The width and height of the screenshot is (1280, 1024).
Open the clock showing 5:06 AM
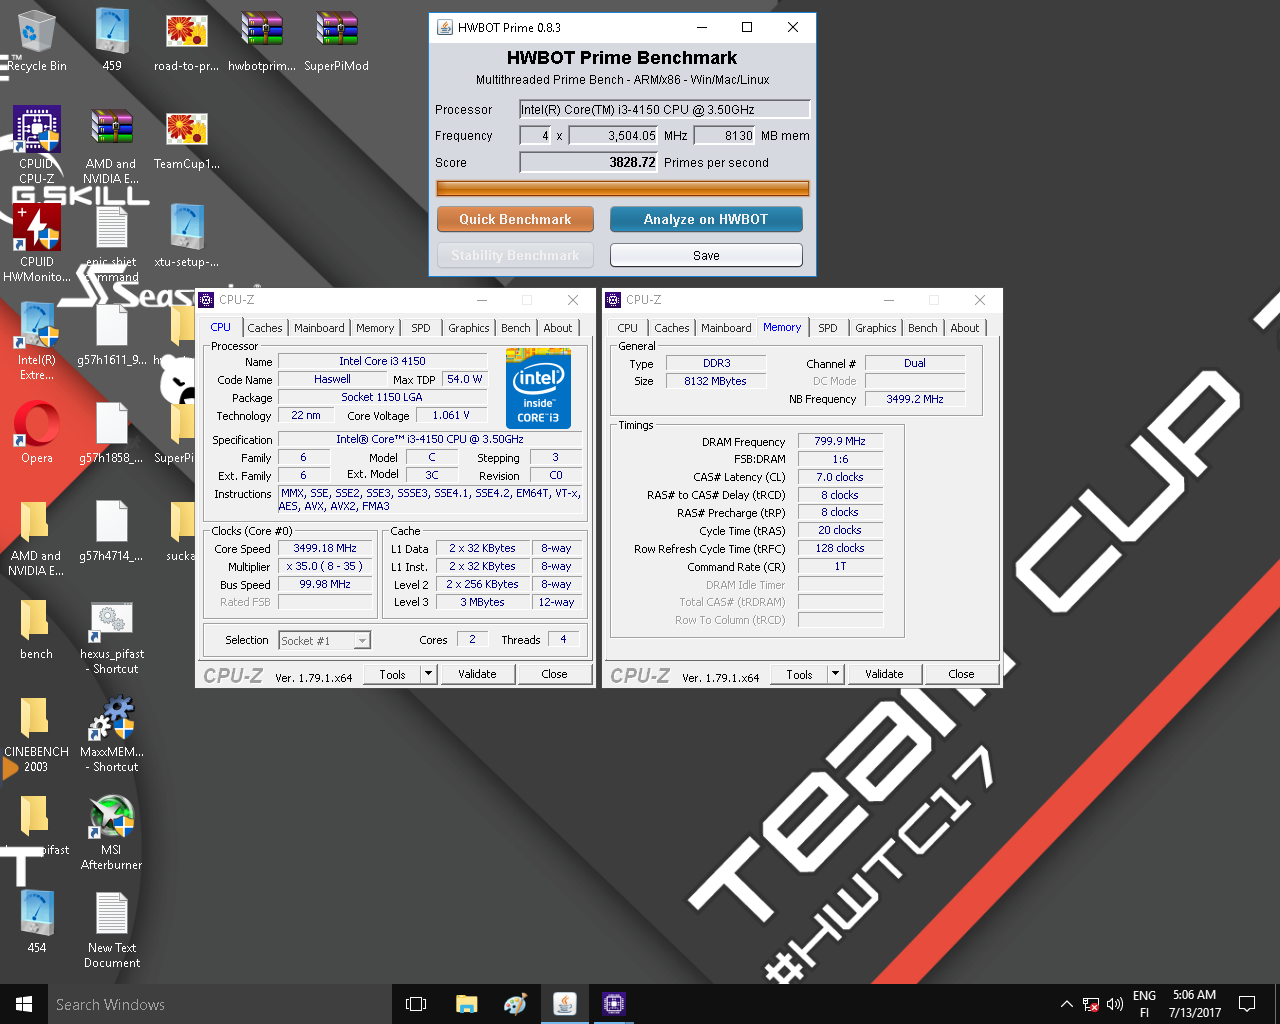tap(1195, 1004)
